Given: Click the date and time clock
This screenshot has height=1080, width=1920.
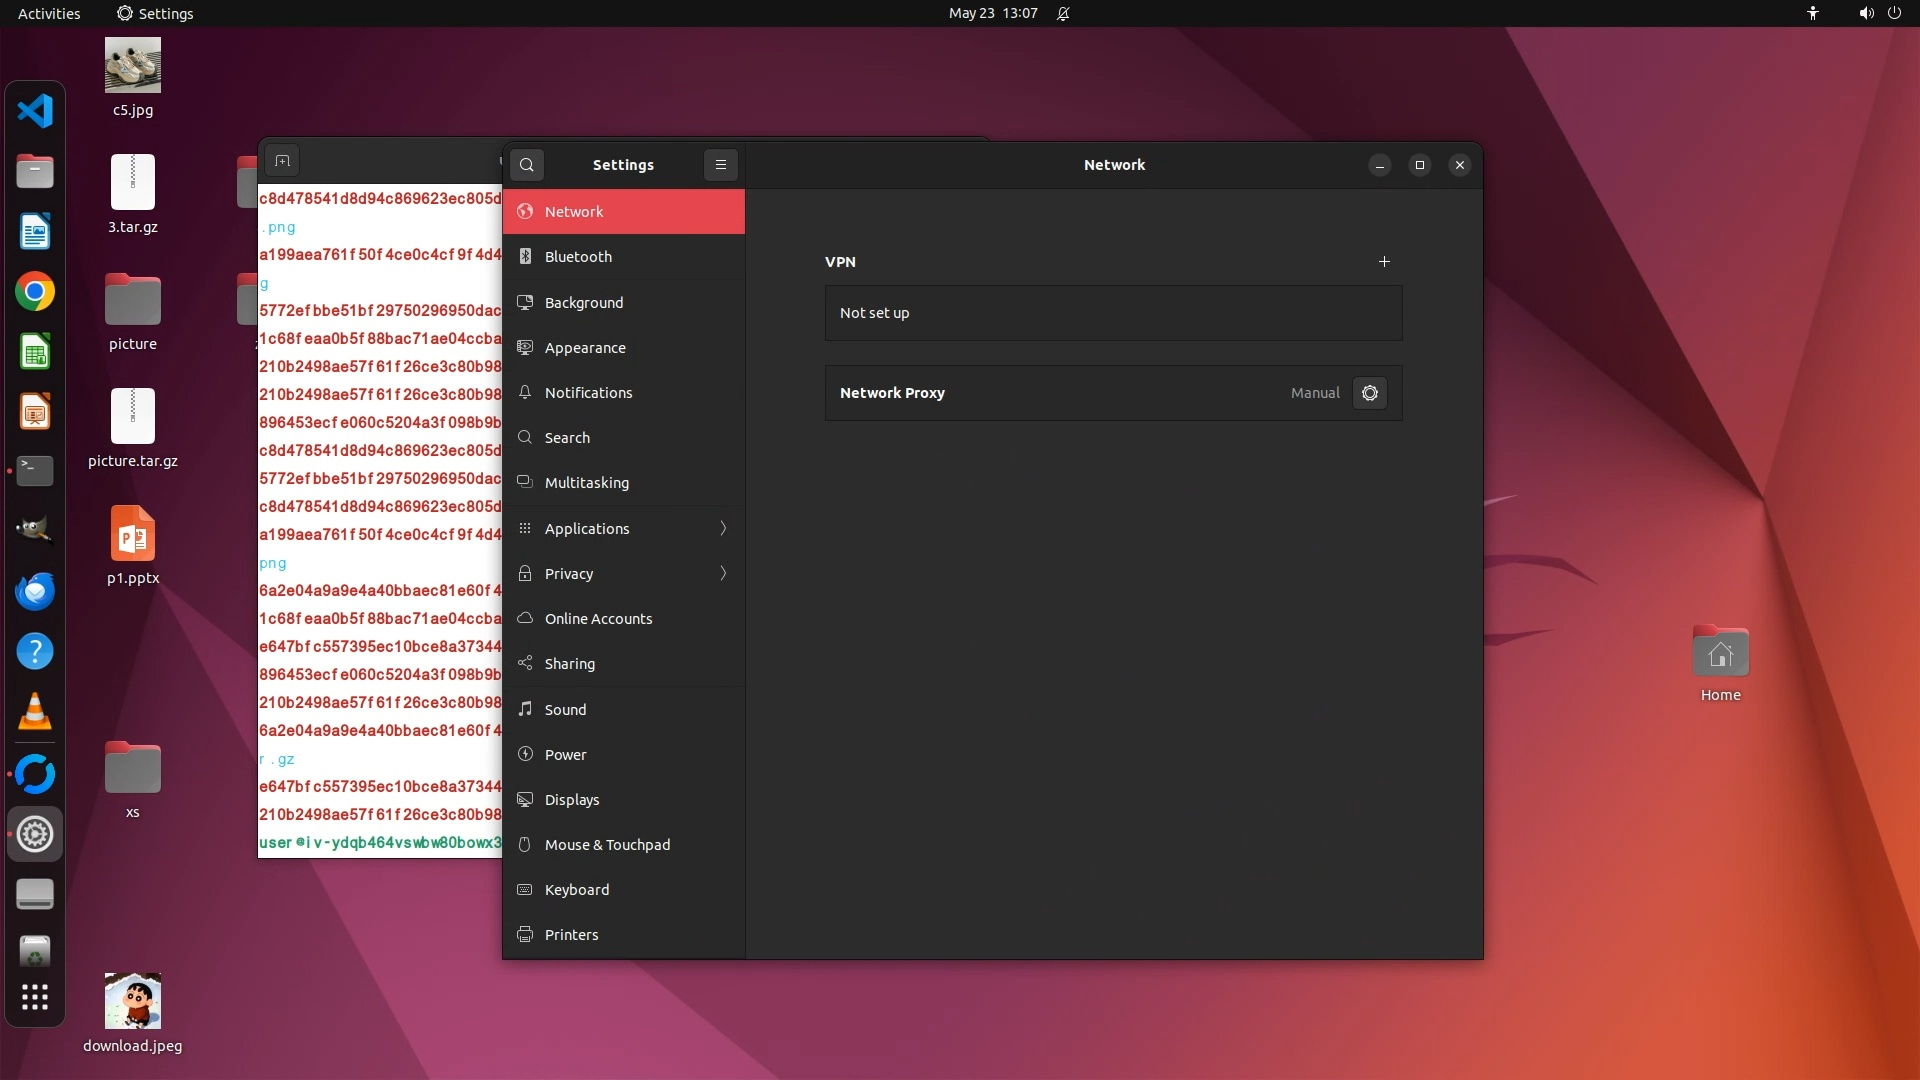Looking at the screenshot, I should [x=992, y=14].
